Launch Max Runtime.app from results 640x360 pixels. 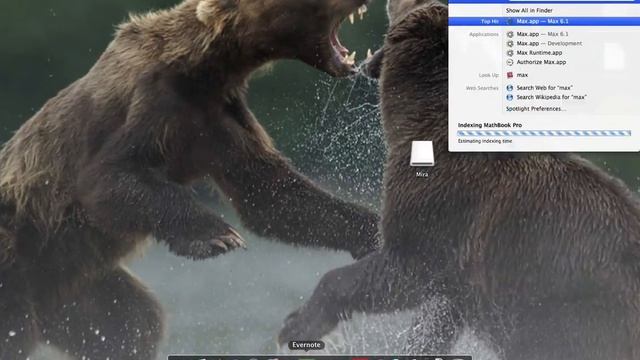(534, 53)
